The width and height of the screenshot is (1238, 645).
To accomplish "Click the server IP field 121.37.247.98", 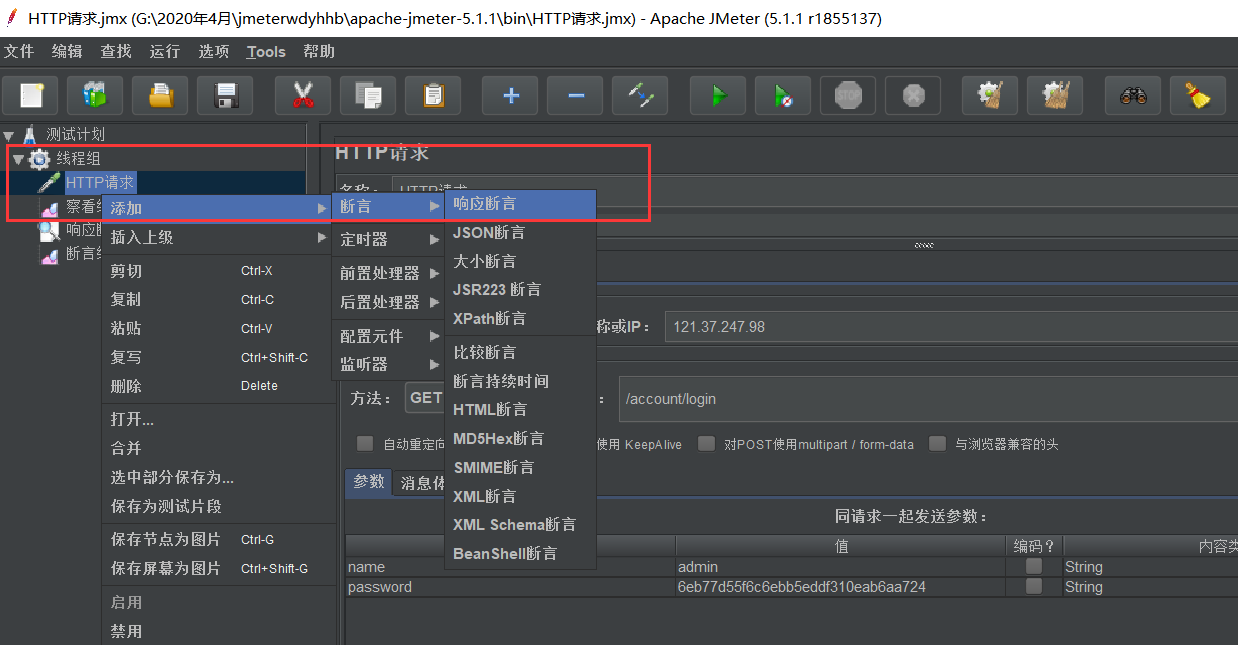I will point(950,327).
